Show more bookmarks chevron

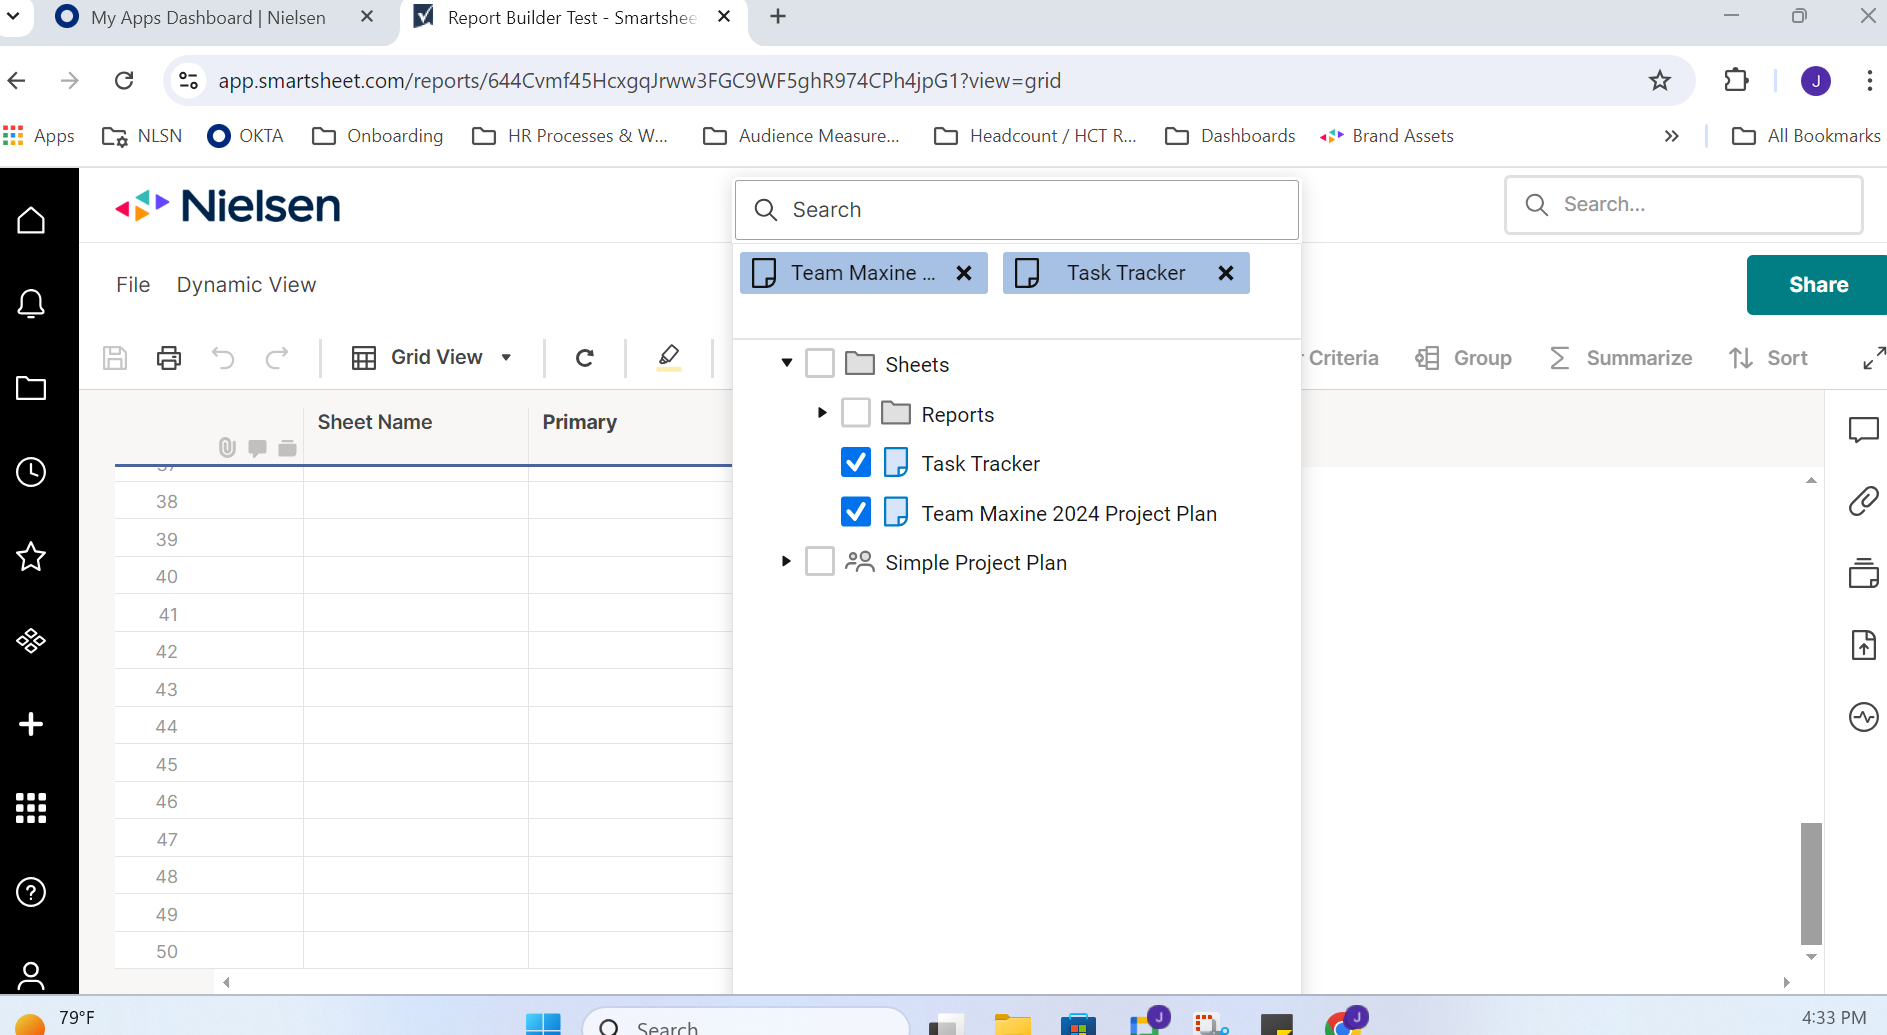tap(1671, 136)
